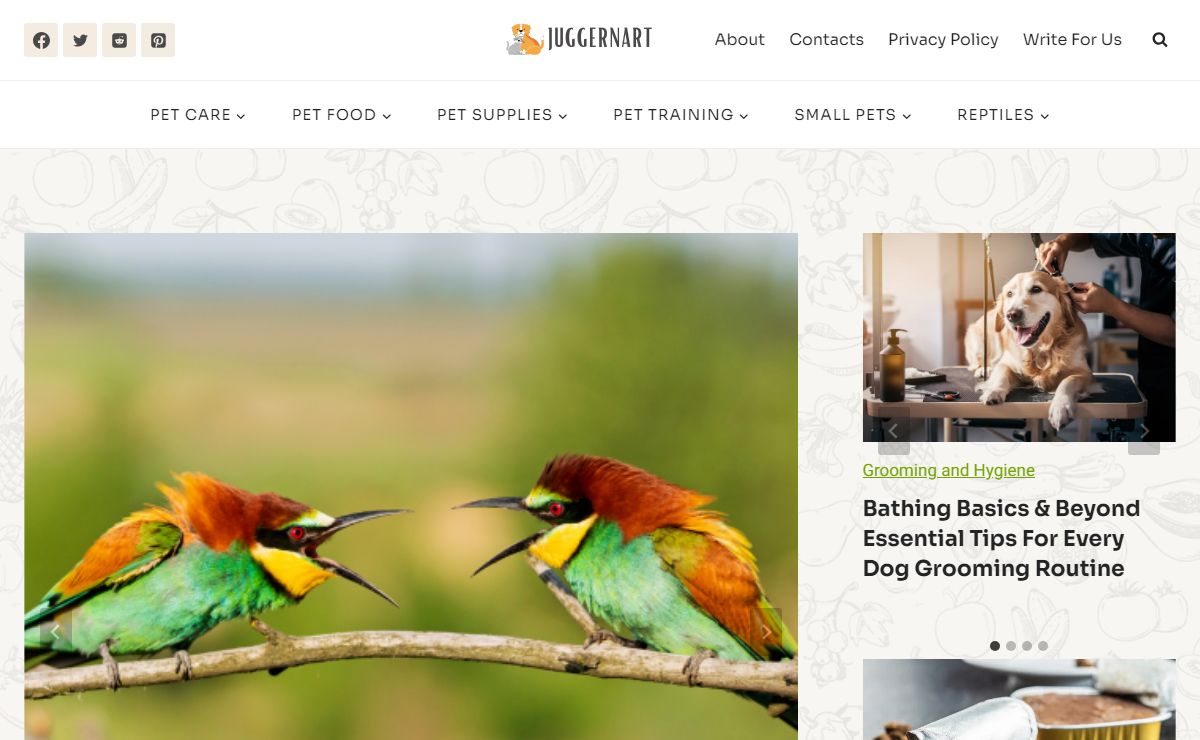Show next slide in dog grooming carousel
The height and width of the screenshot is (740, 1200).
tap(1144, 432)
